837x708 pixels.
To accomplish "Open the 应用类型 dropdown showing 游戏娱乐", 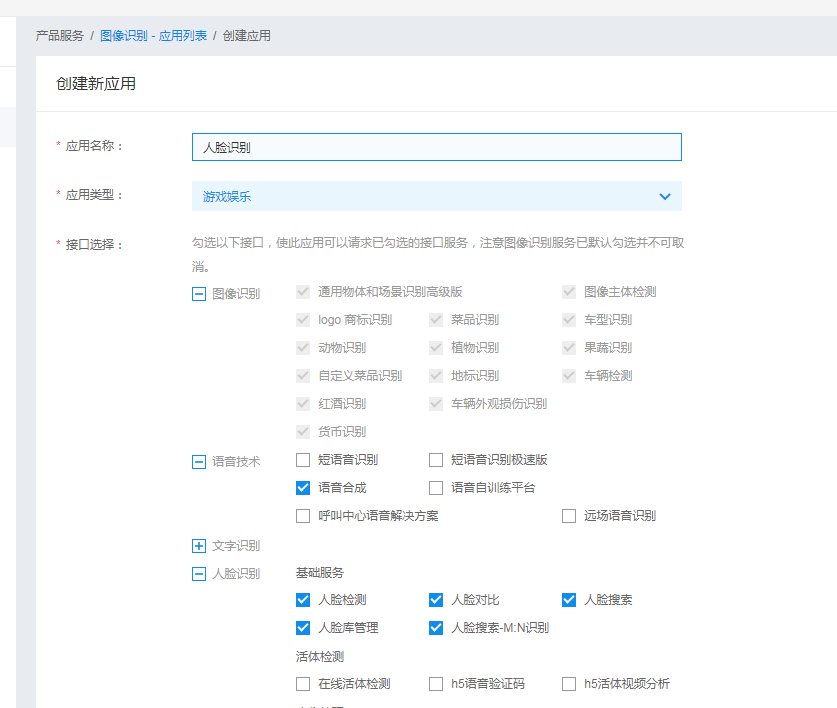I will 437,196.
